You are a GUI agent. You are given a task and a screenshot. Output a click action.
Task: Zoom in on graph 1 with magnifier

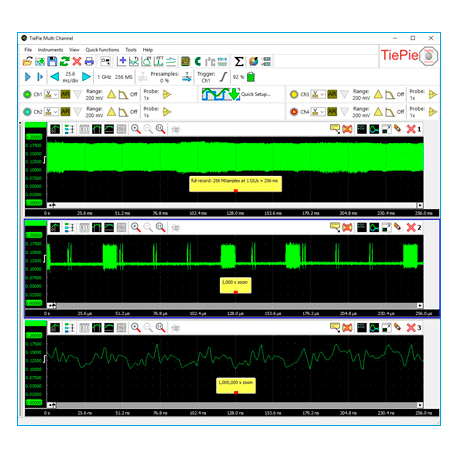(x=136, y=129)
